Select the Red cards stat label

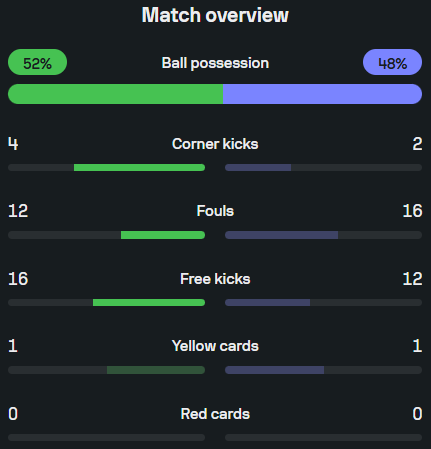click(215, 414)
